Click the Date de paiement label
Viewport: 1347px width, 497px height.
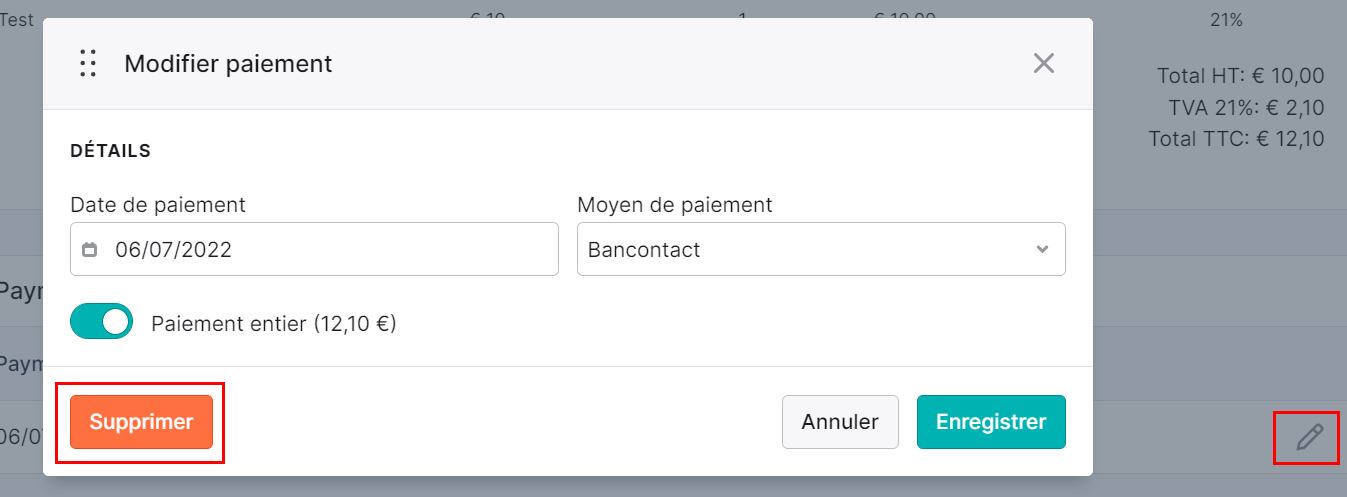point(158,205)
